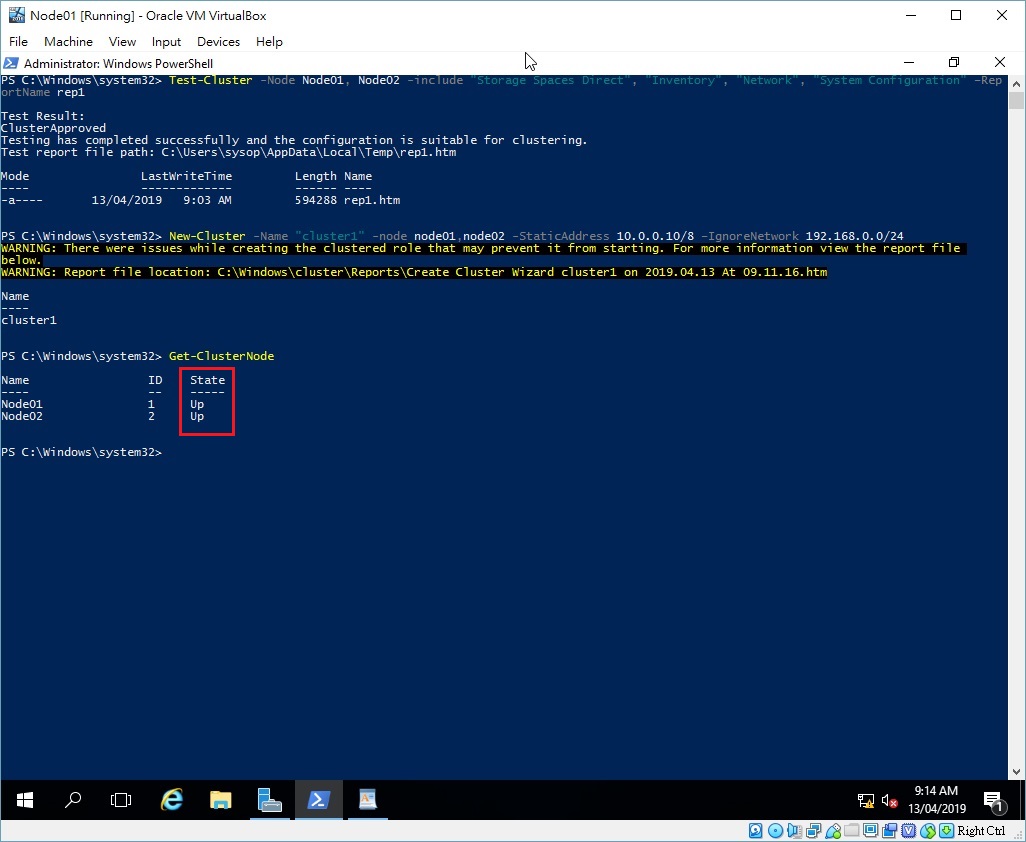Click the VirtualBox USB devices status icon

click(832, 830)
